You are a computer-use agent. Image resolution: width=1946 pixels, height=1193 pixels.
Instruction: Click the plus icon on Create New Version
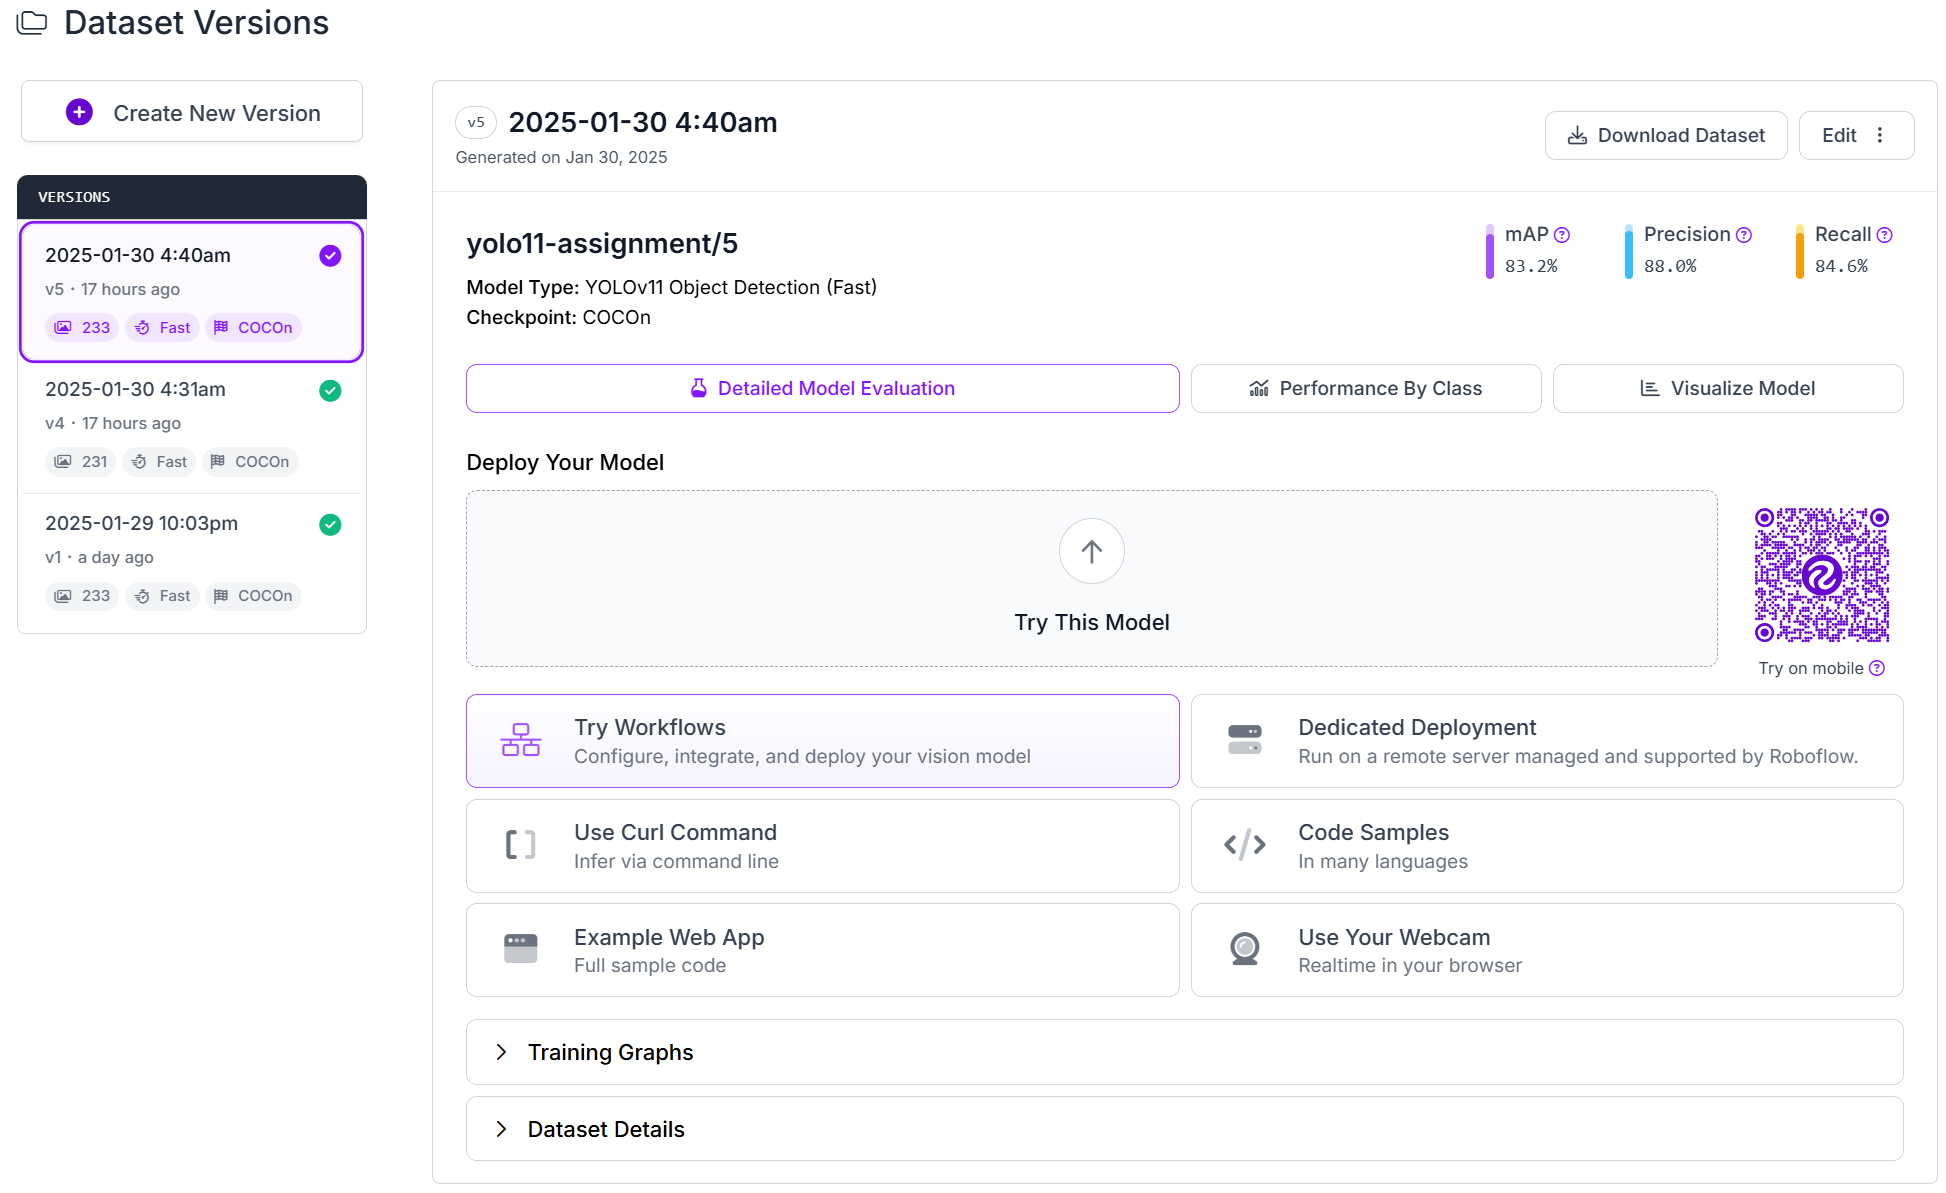pos(79,112)
